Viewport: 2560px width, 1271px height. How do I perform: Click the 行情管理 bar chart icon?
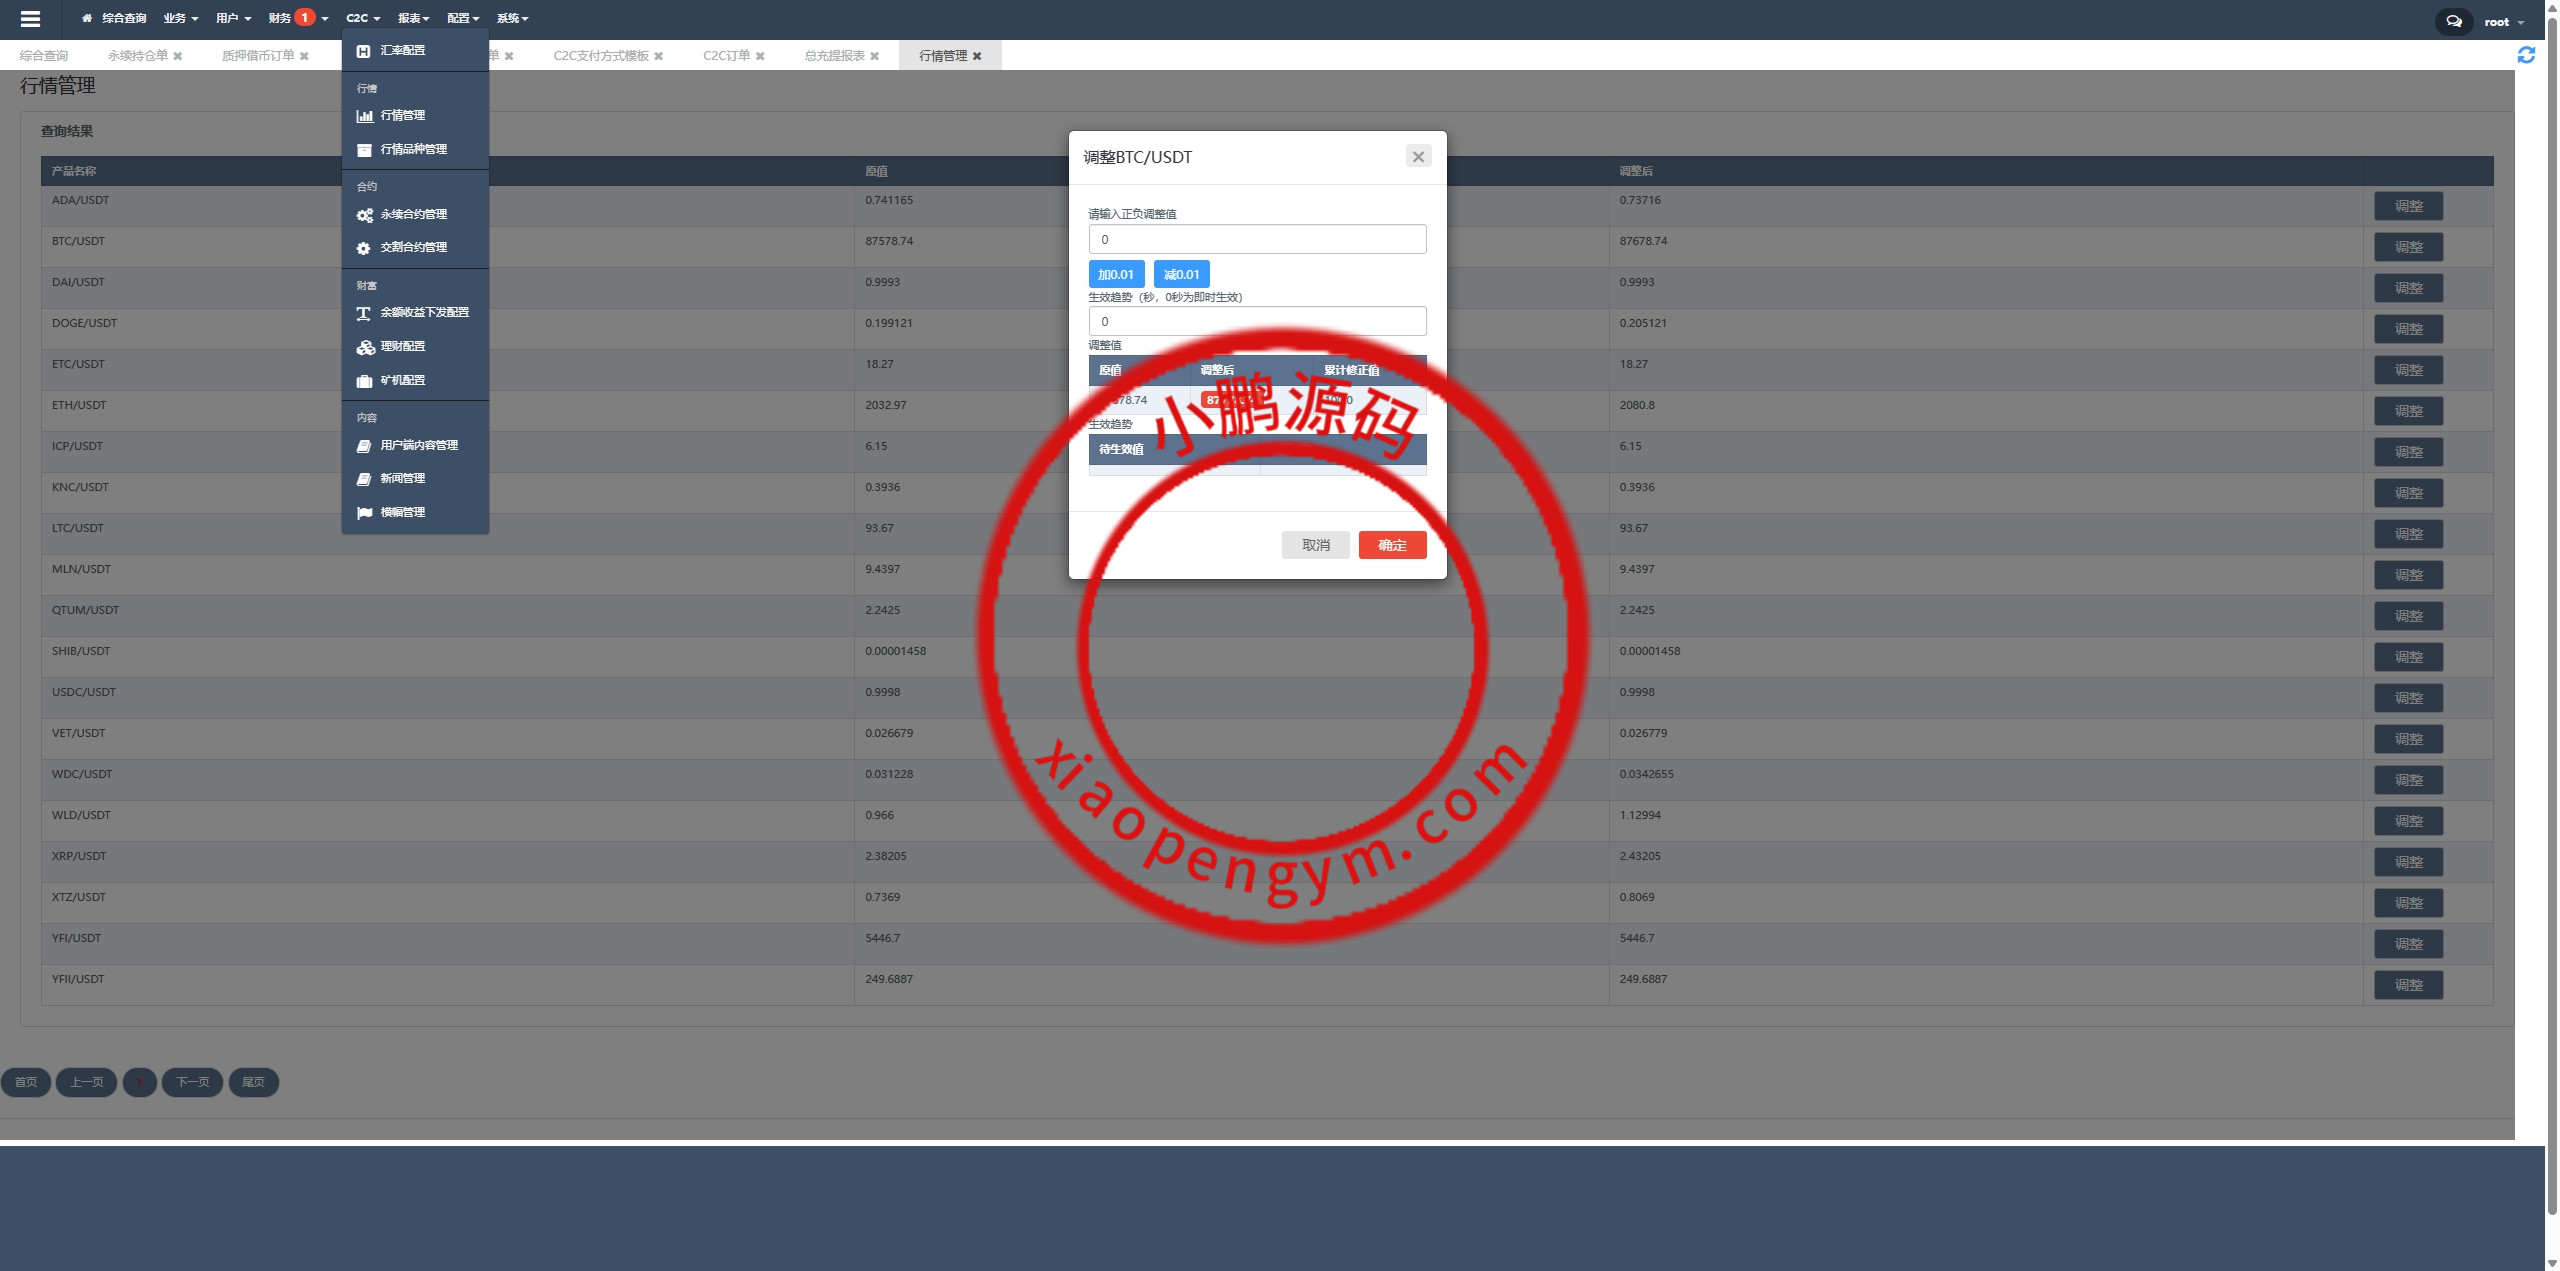(364, 116)
